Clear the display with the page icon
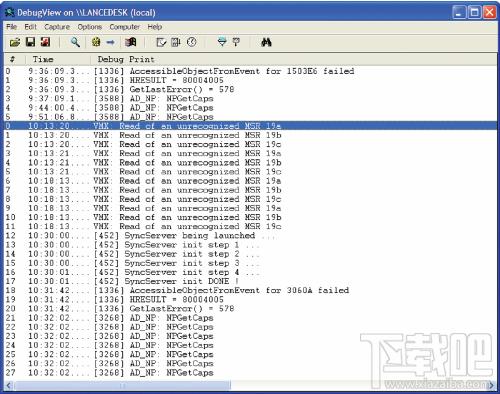 pos(161,42)
